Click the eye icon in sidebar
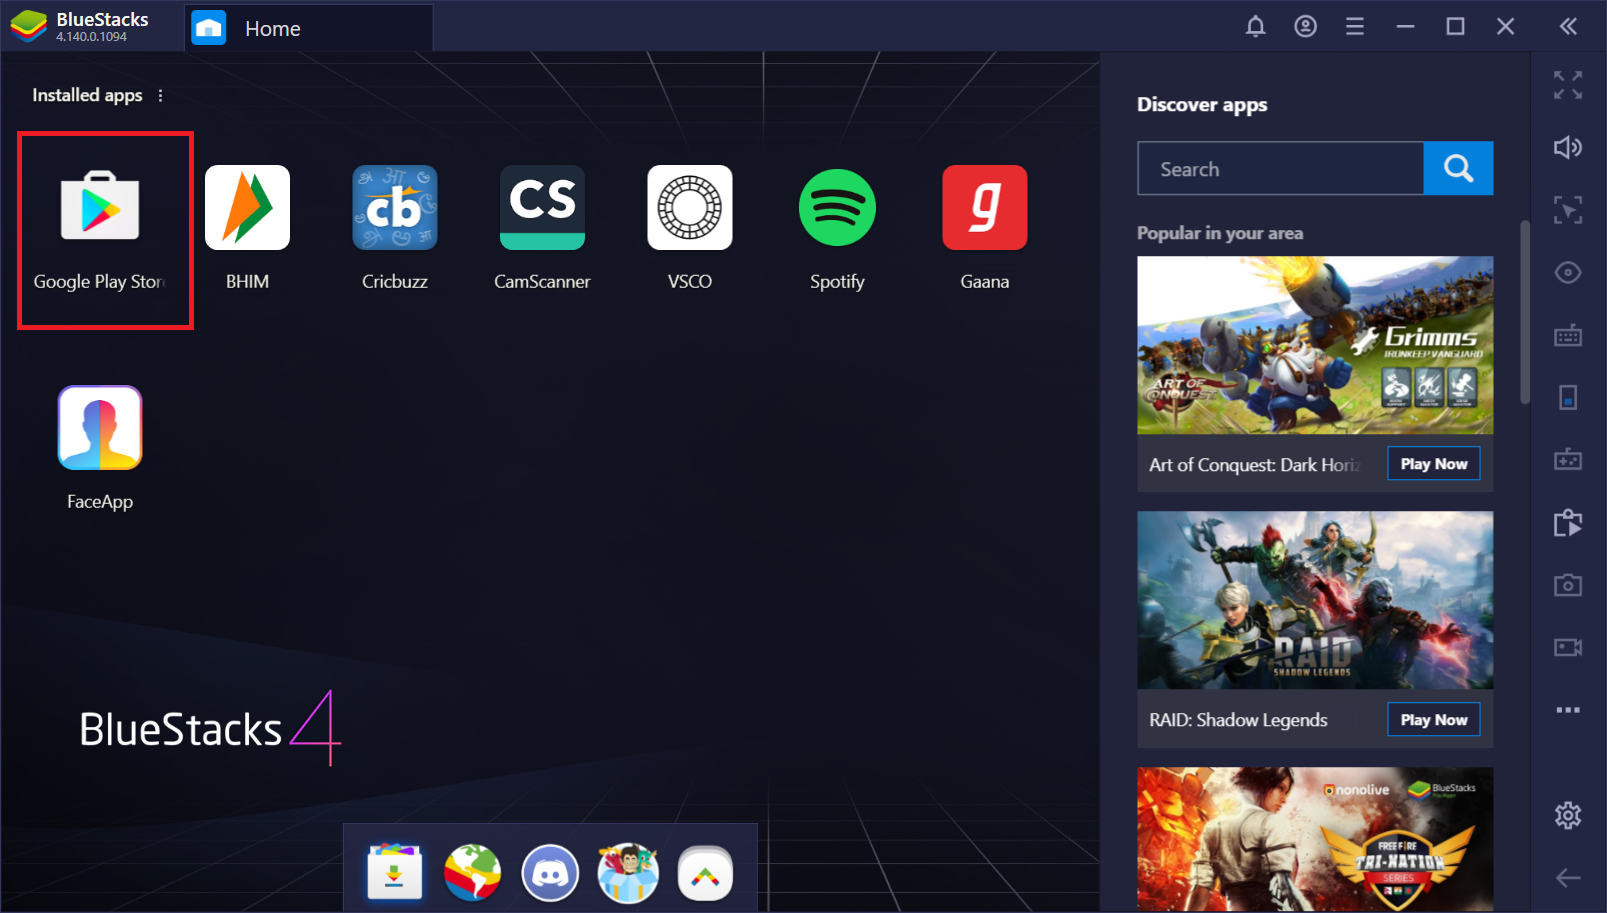The width and height of the screenshot is (1607, 913). [x=1568, y=273]
